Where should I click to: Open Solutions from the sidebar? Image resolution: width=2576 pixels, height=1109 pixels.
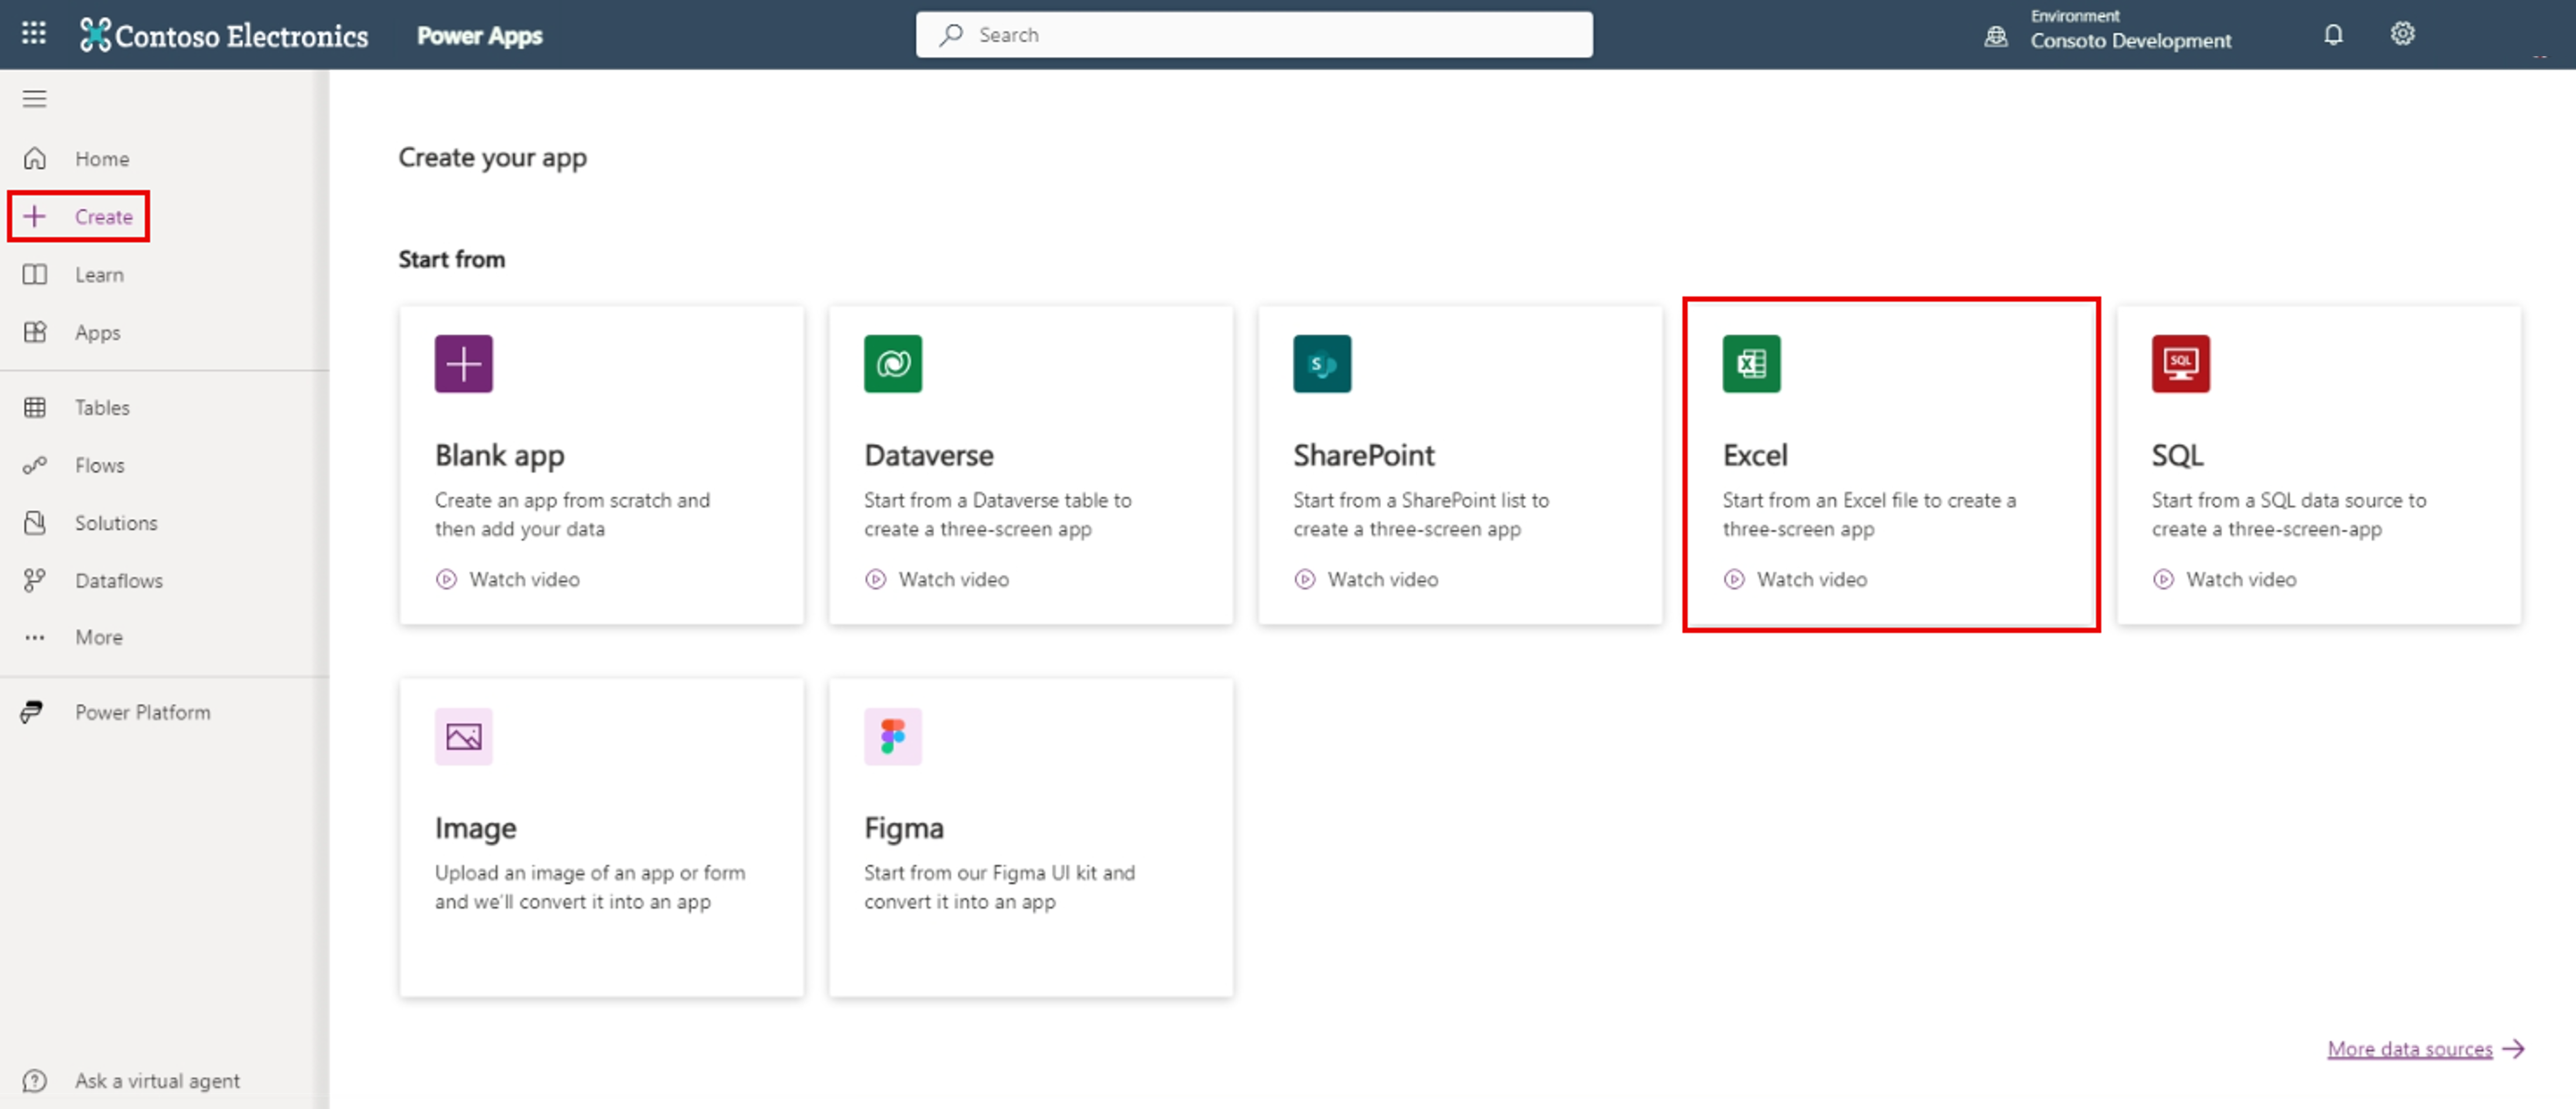(x=115, y=523)
